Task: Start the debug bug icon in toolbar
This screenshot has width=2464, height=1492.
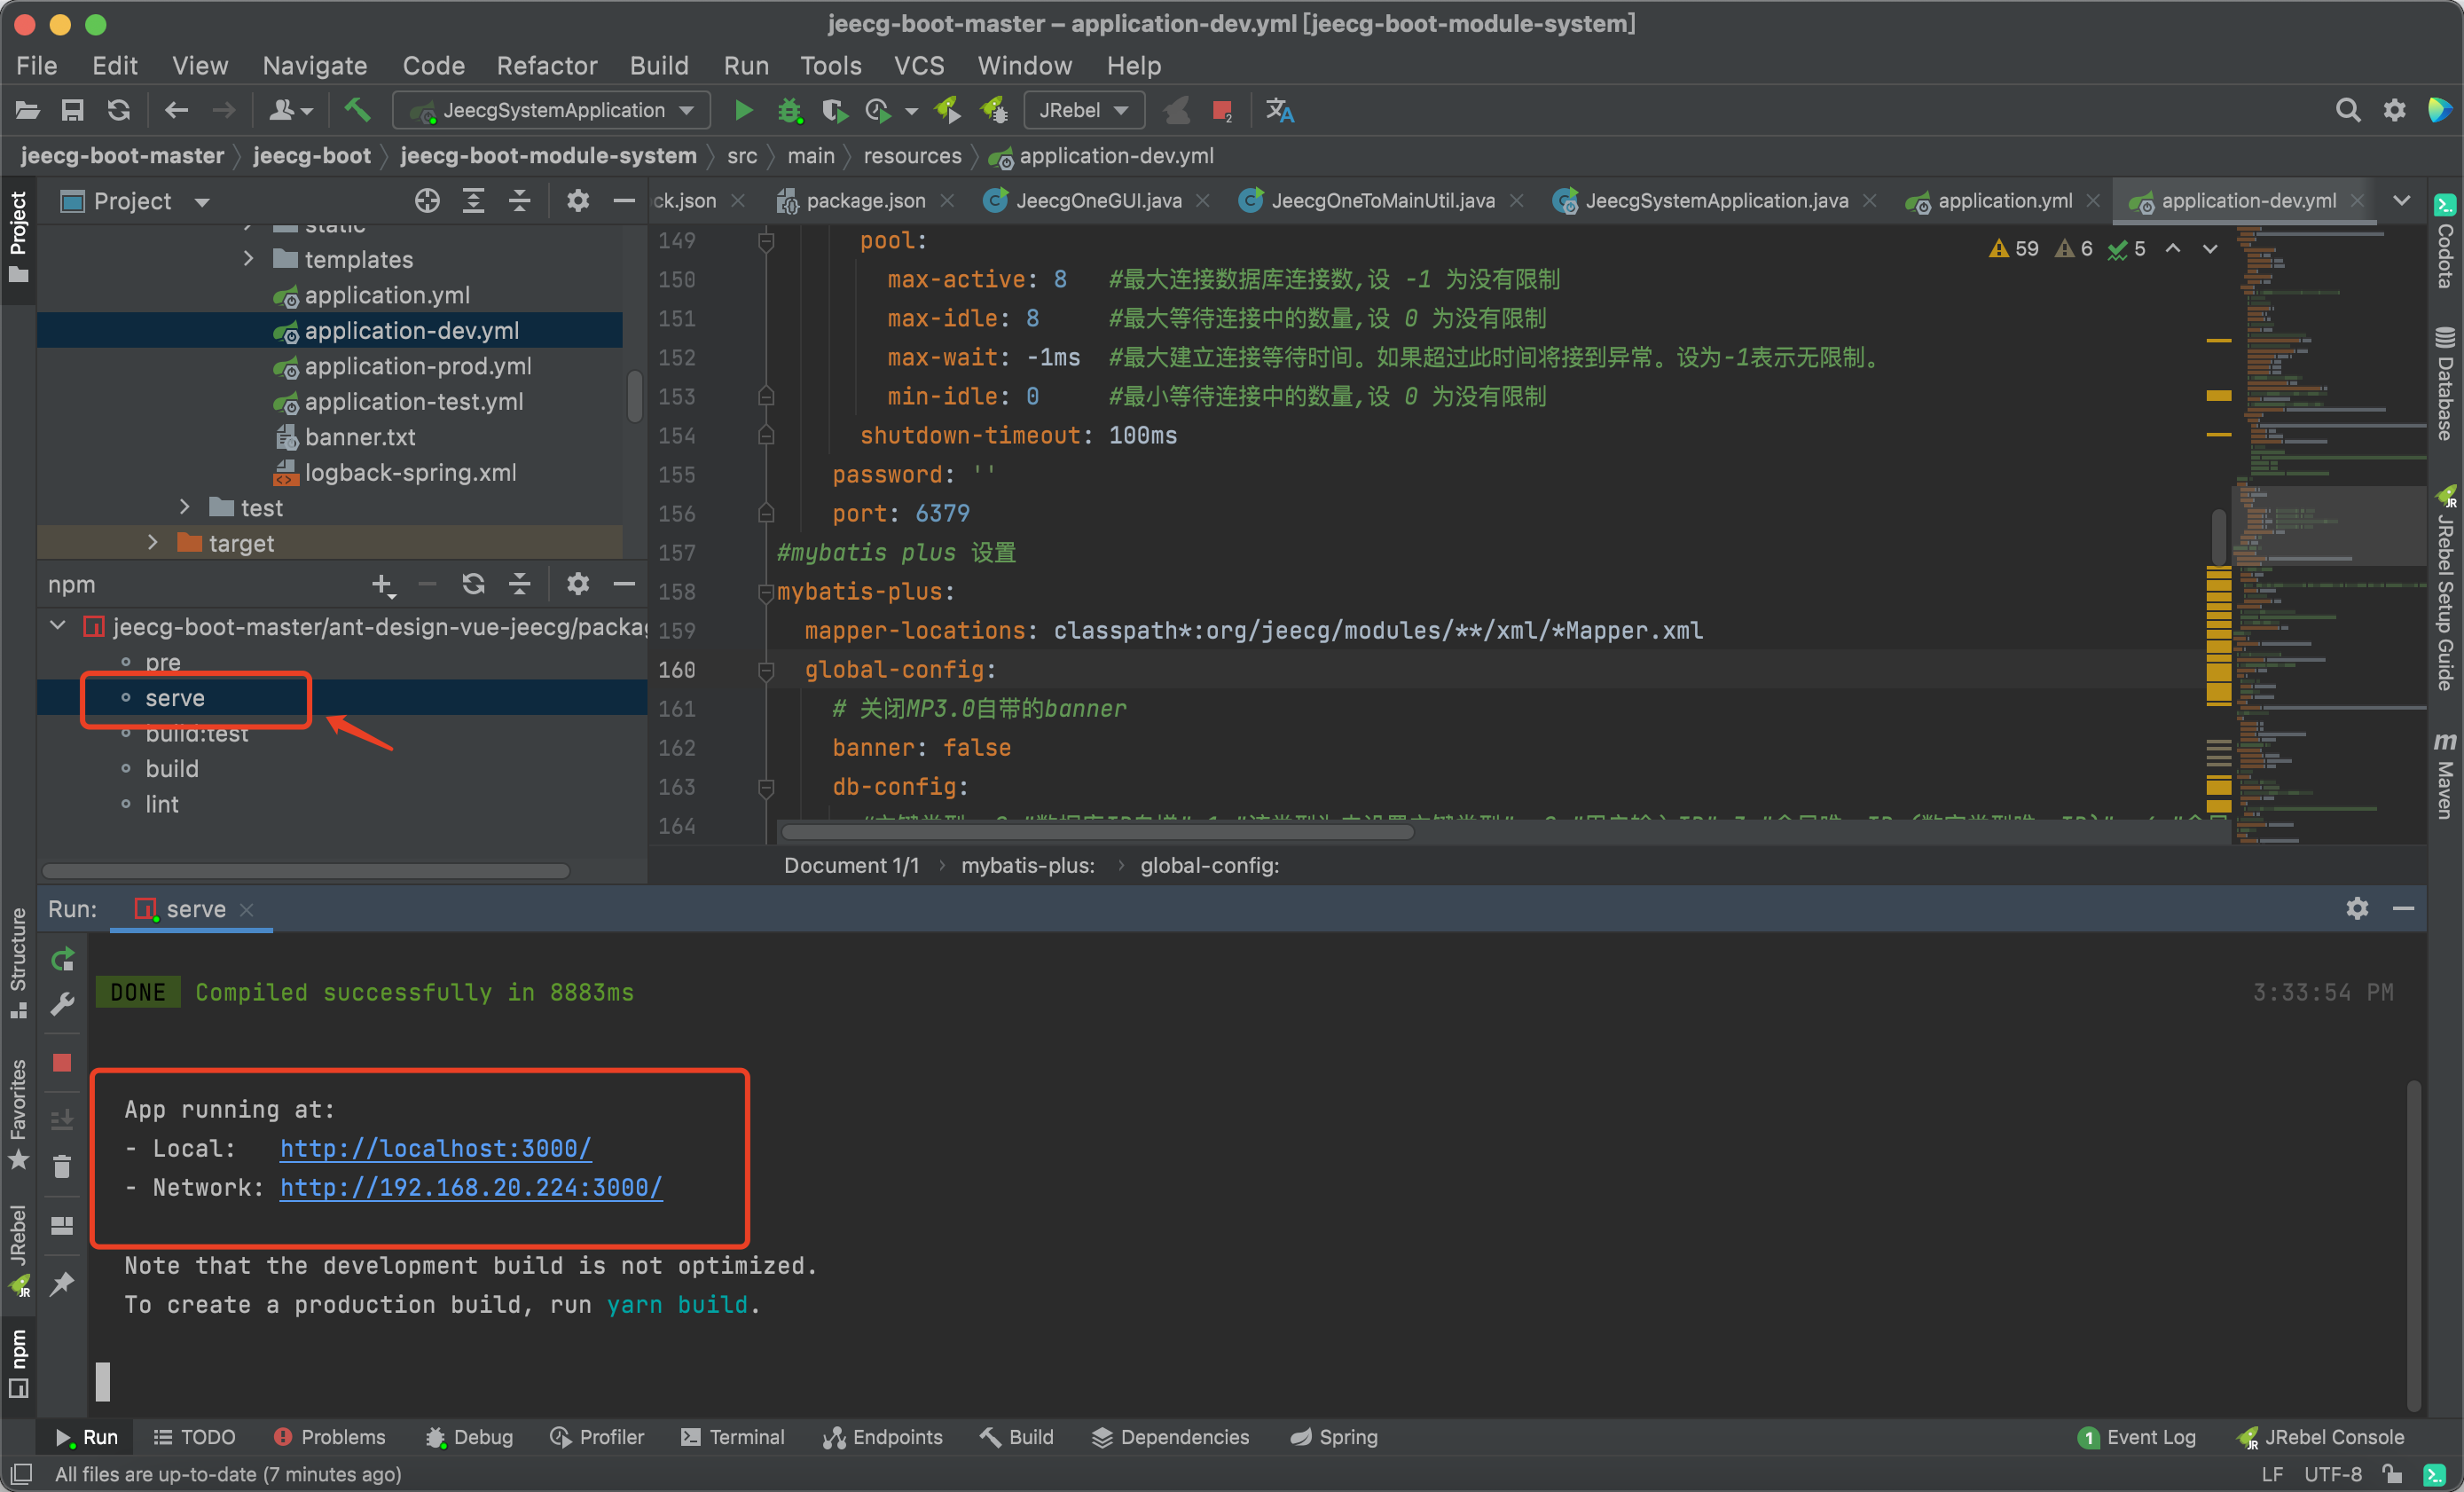Action: coord(790,110)
